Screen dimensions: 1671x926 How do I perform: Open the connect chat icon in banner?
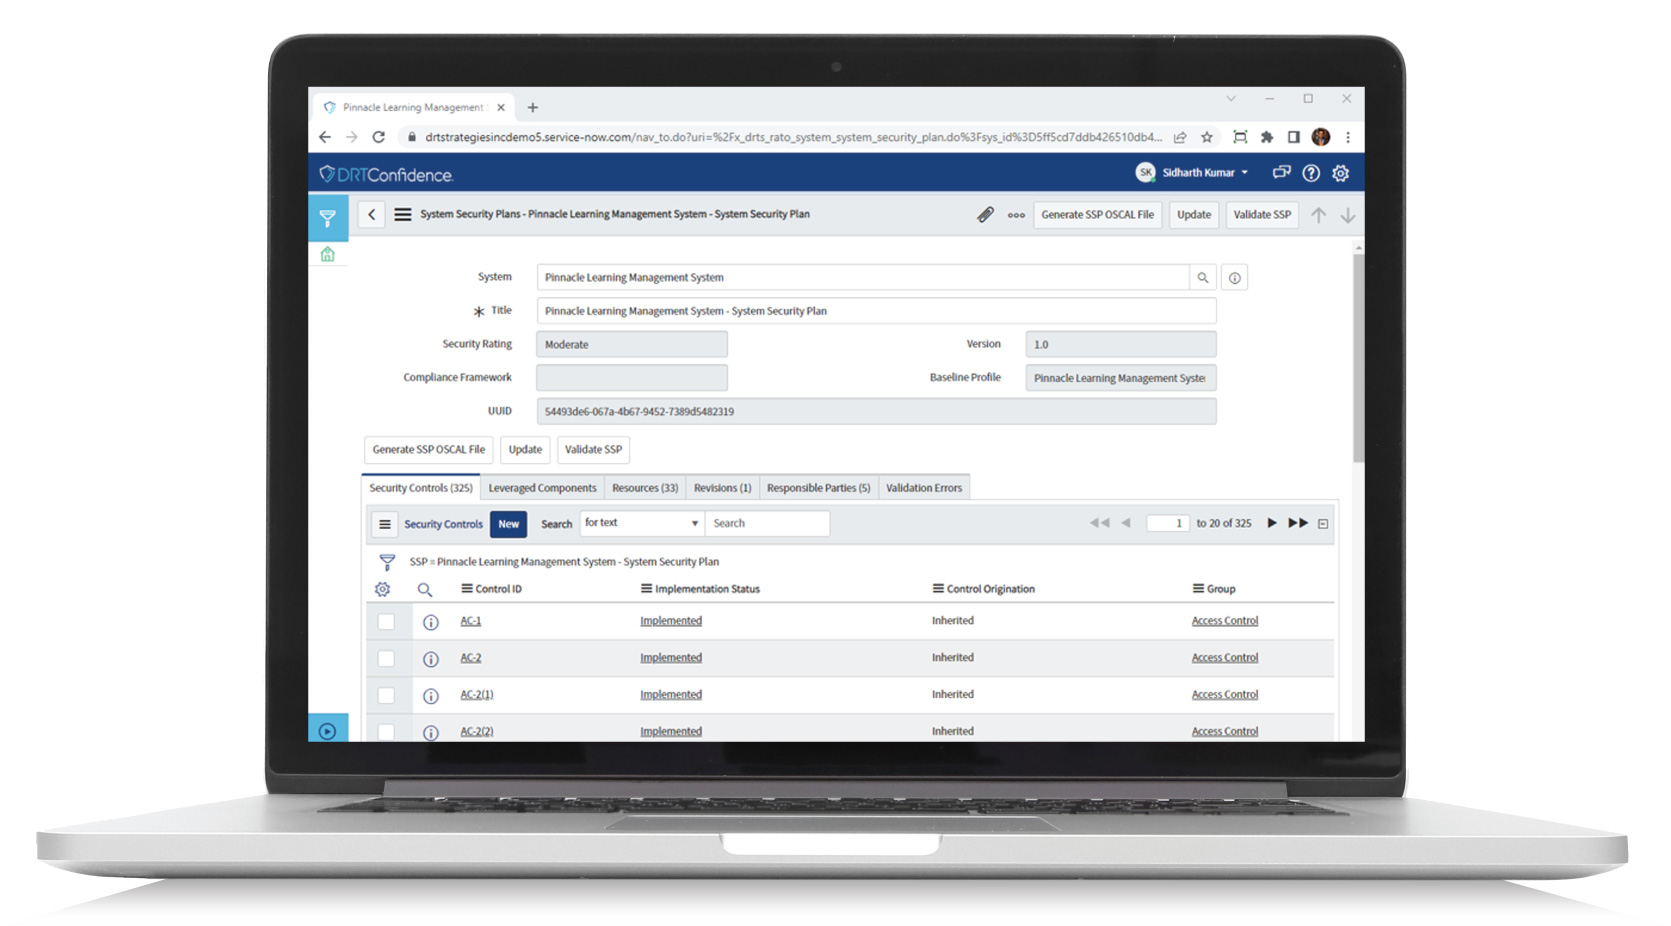[1281, 173]
